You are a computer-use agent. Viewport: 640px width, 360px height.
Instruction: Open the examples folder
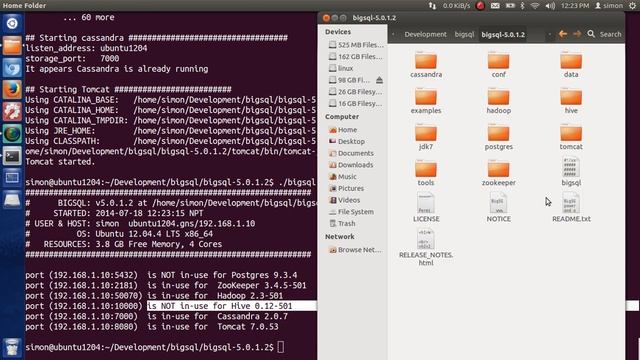(426, 100)
